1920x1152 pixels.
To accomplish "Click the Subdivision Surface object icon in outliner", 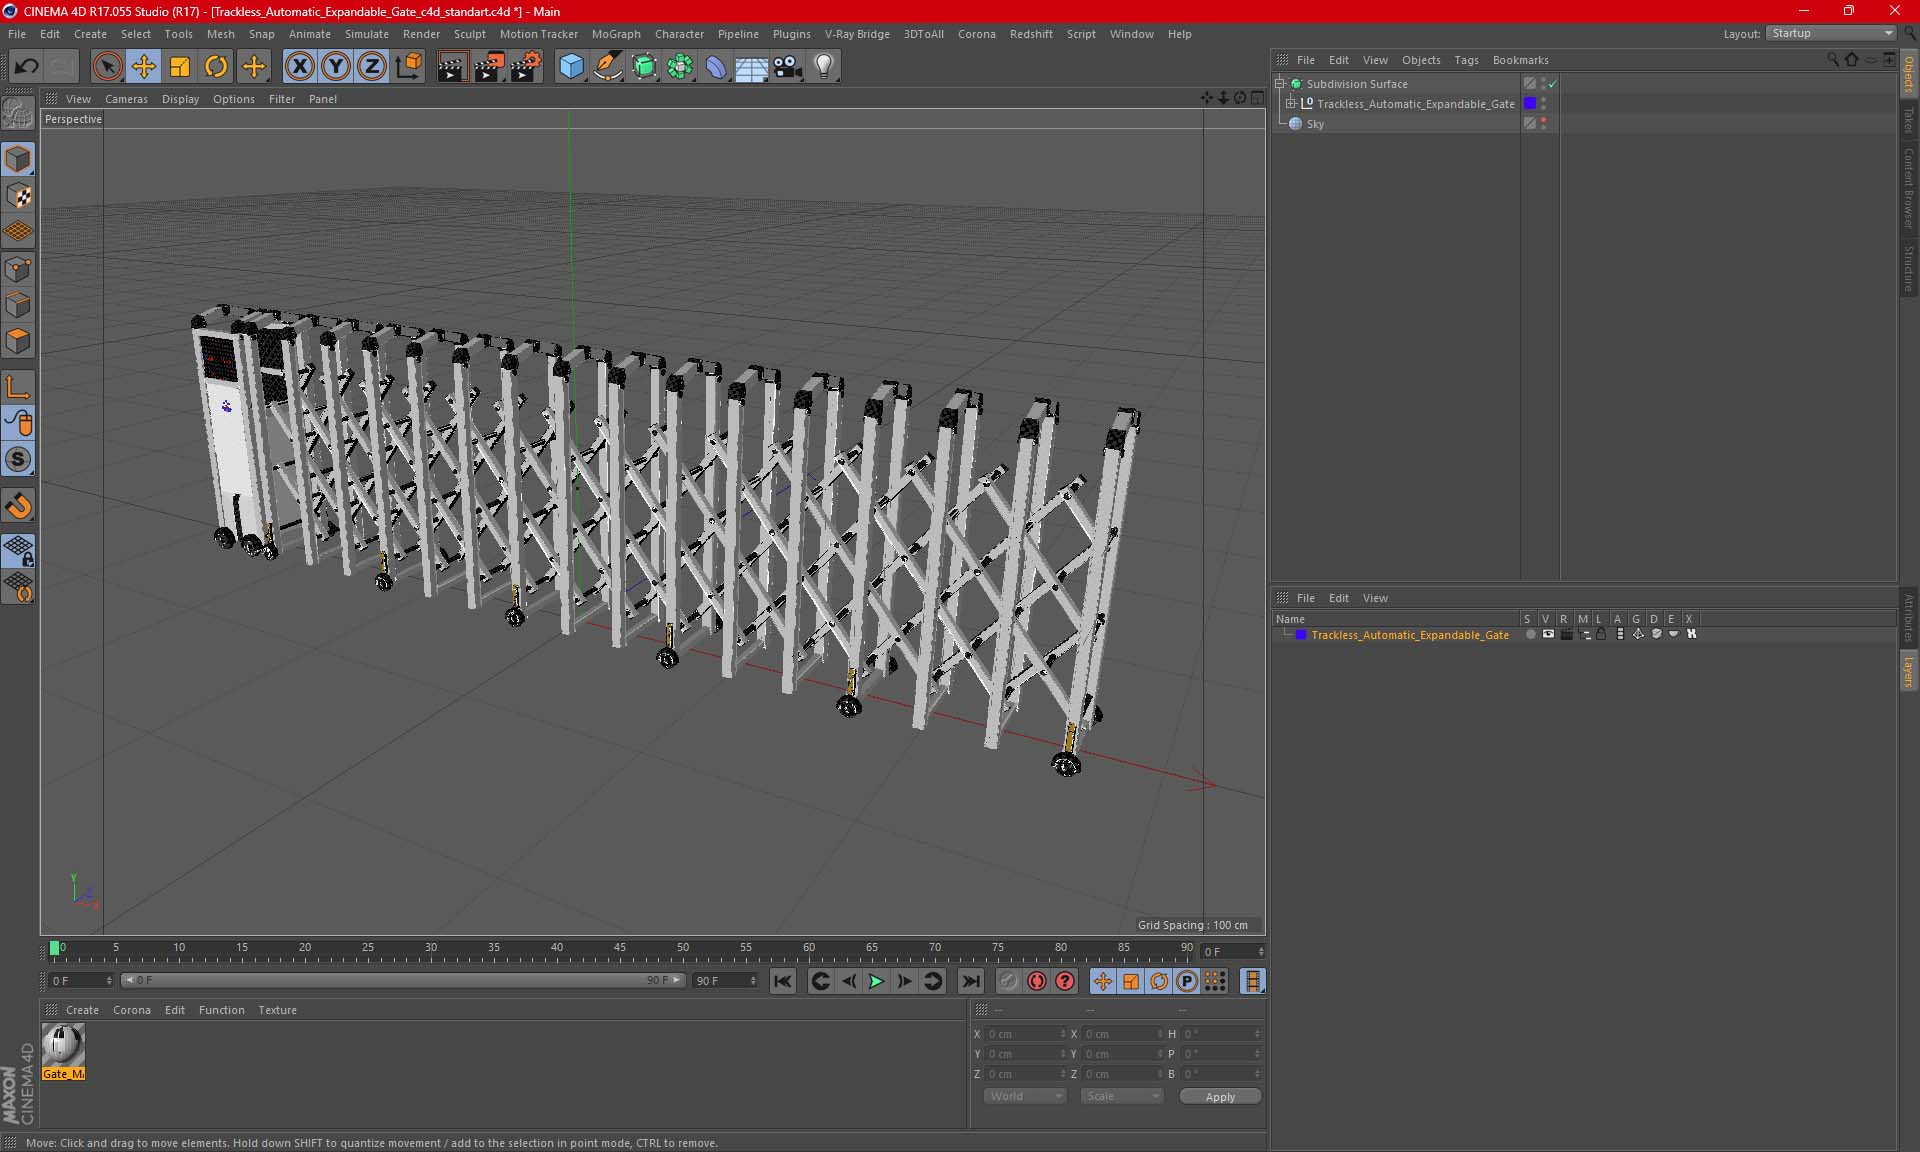I will pyautogui.click(x=1295, y=84).
